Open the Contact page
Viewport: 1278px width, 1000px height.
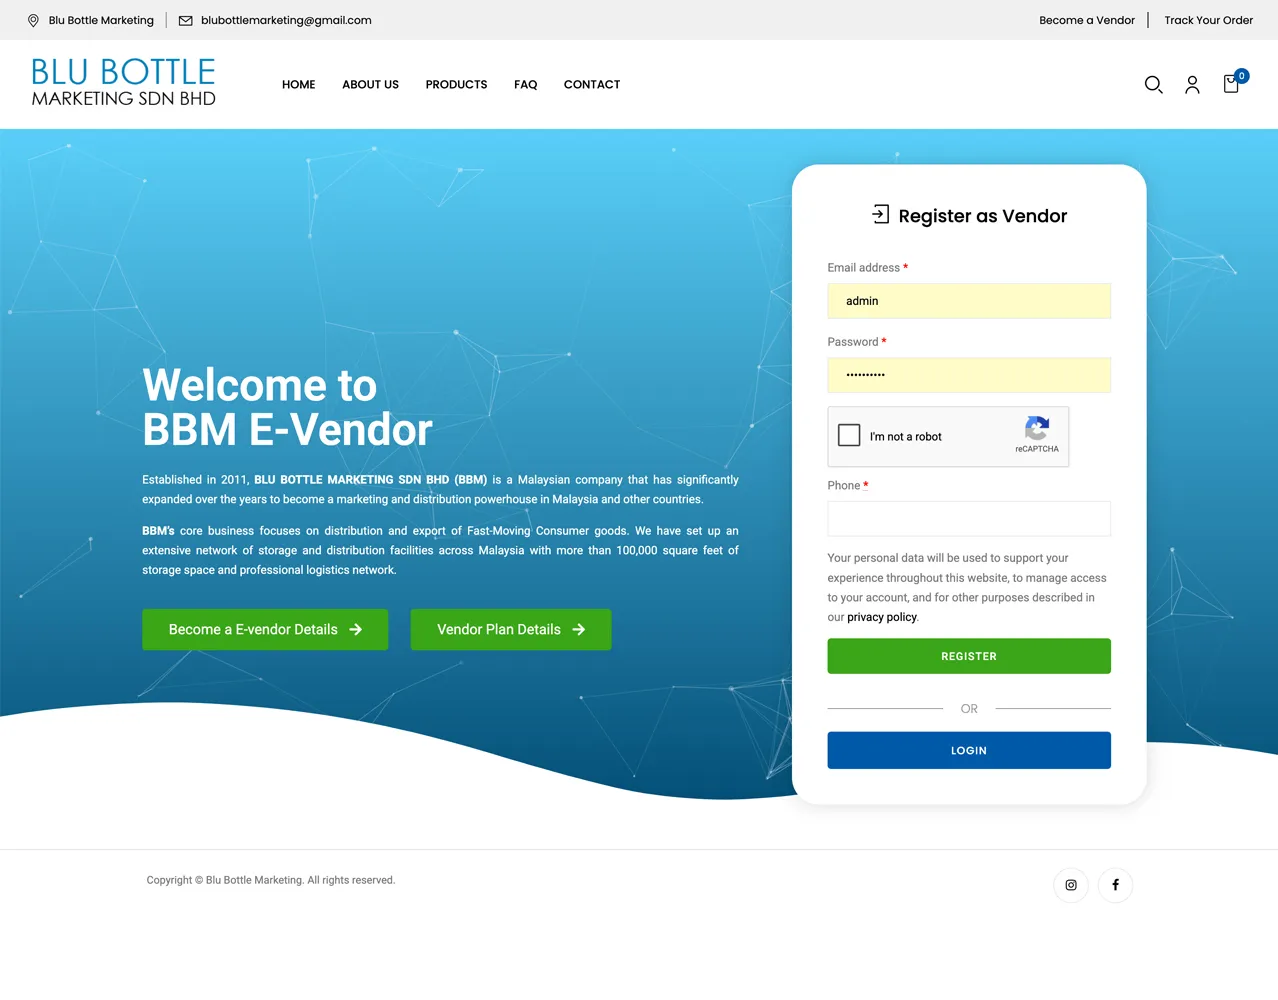pos(592,85)
